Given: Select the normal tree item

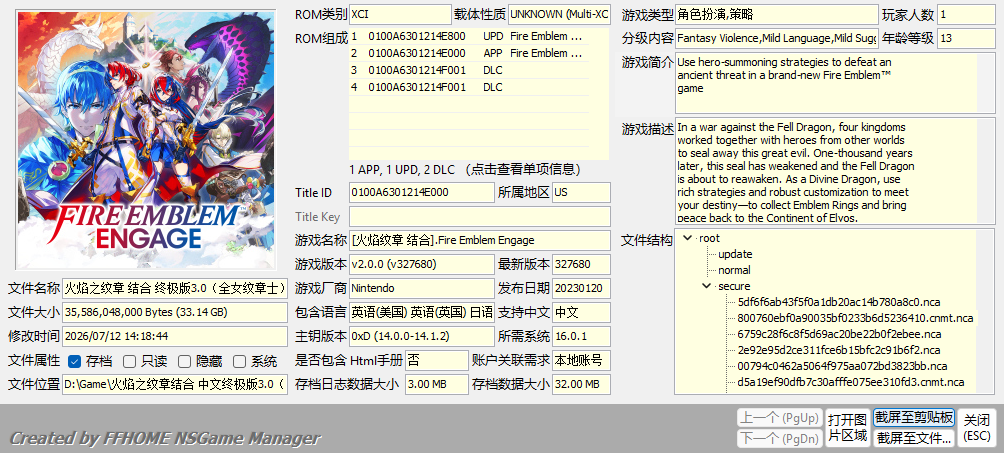Looking at the screenshot, I should pyautogui.click(x=734, y=270).
